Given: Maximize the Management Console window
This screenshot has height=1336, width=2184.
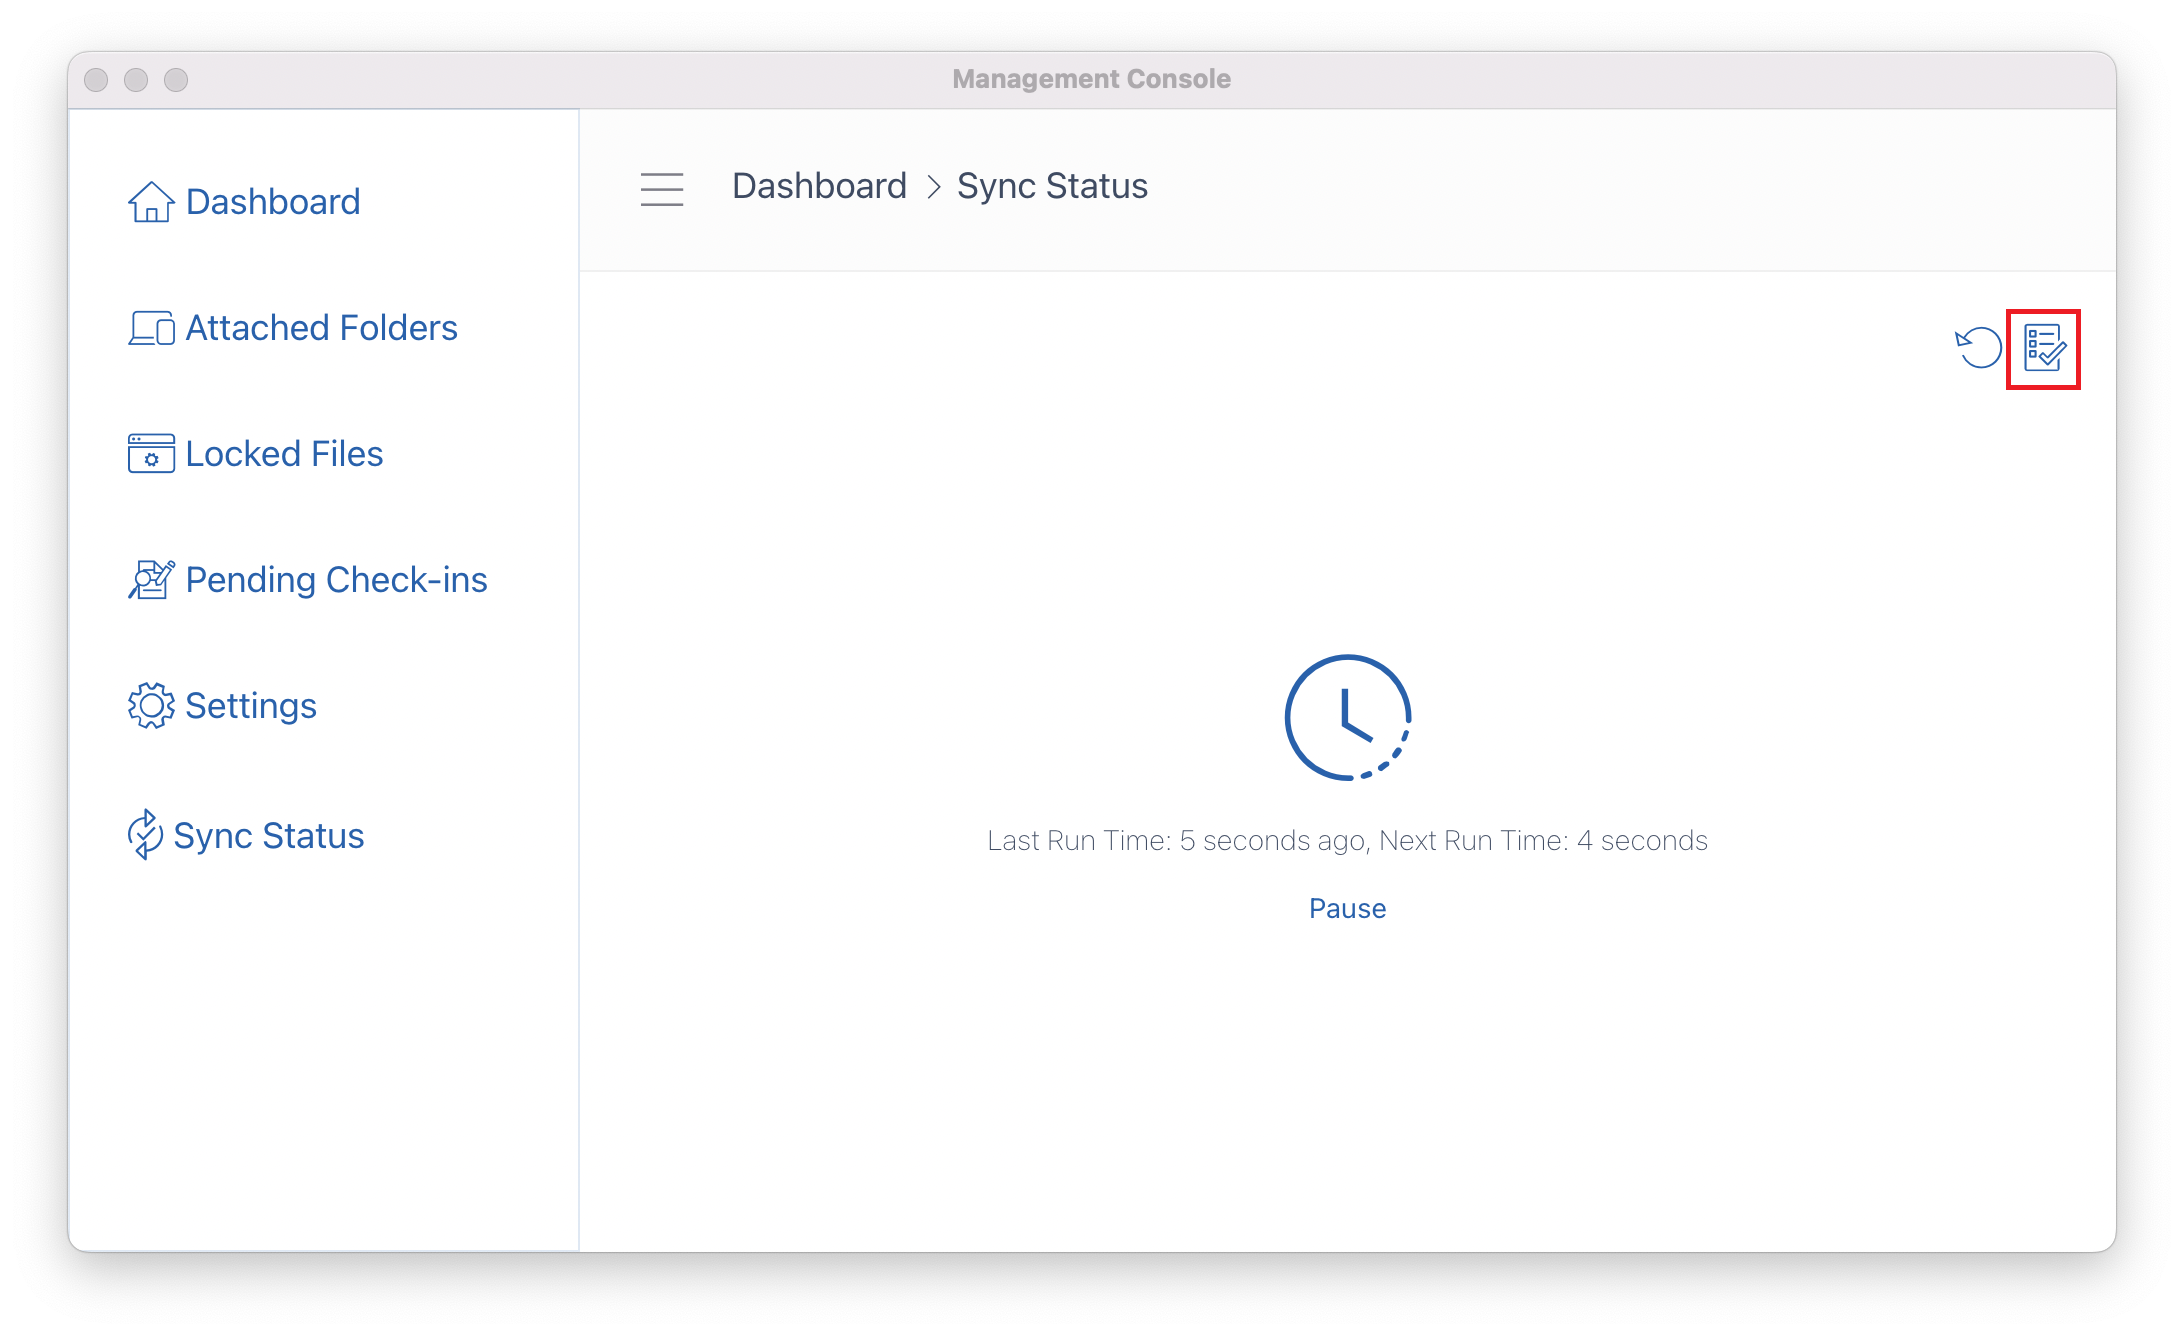Looking at the screenshot, I should point(176,80).
